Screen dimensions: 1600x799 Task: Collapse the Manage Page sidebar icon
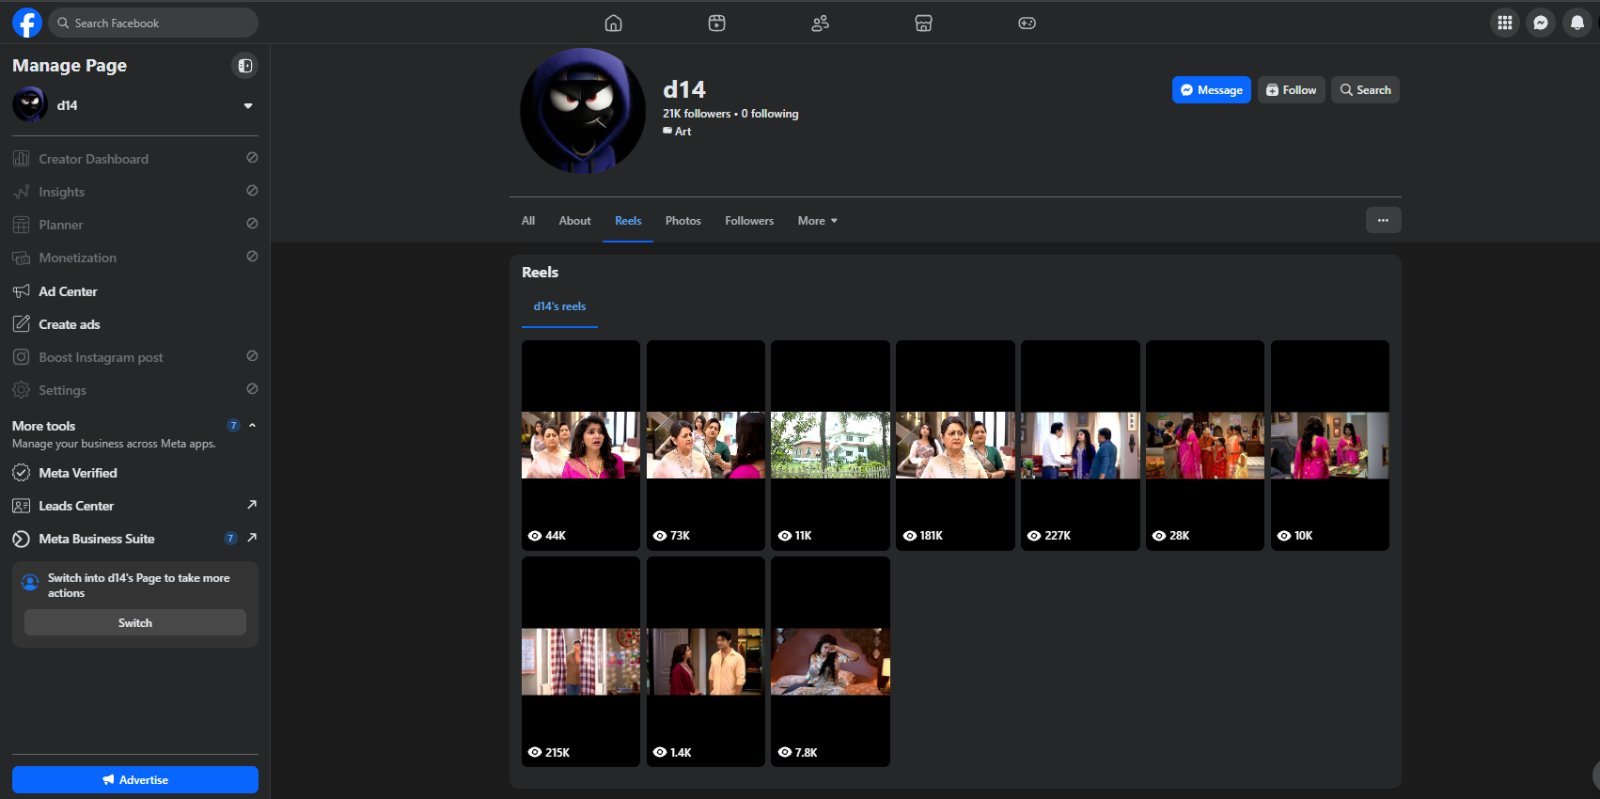[x=245, y=66]
